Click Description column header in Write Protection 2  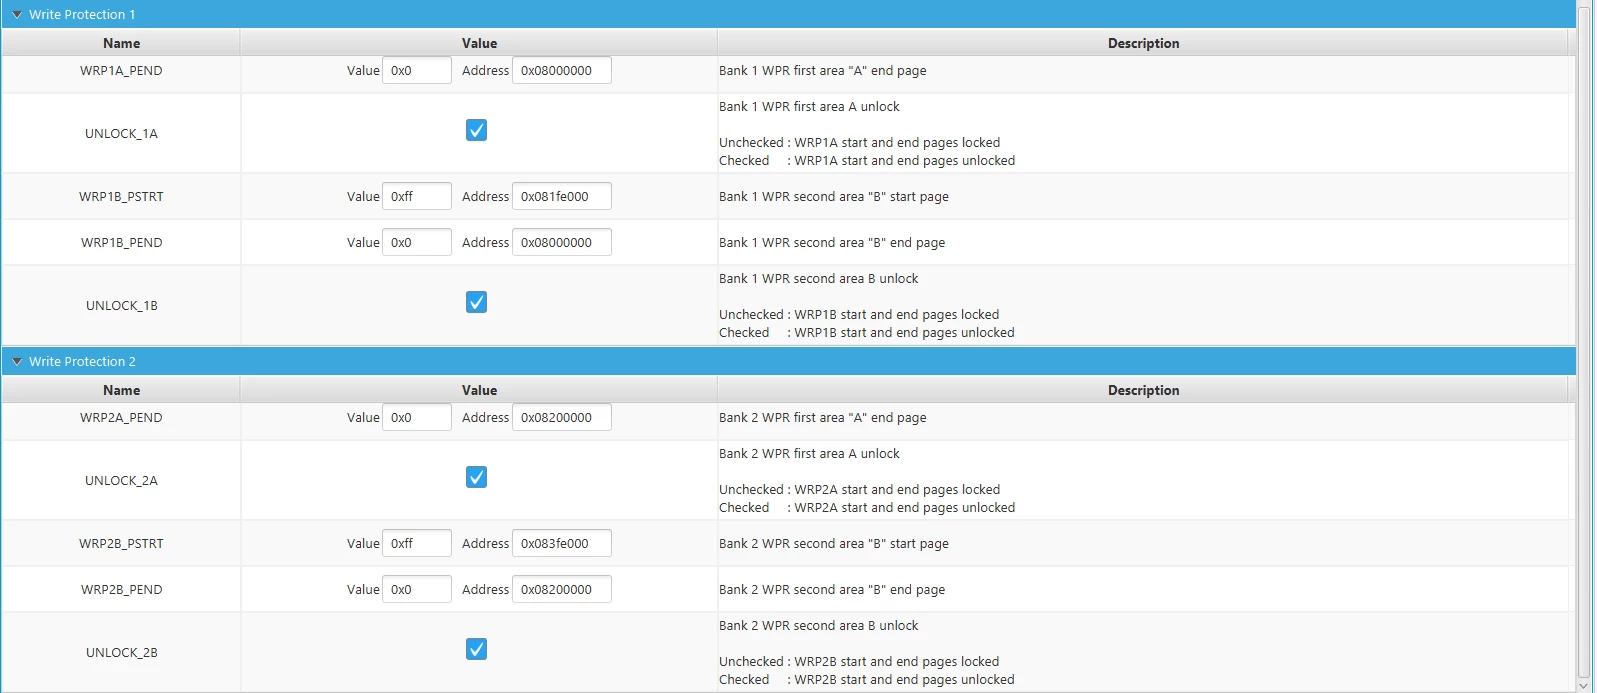click(1143, 390)
